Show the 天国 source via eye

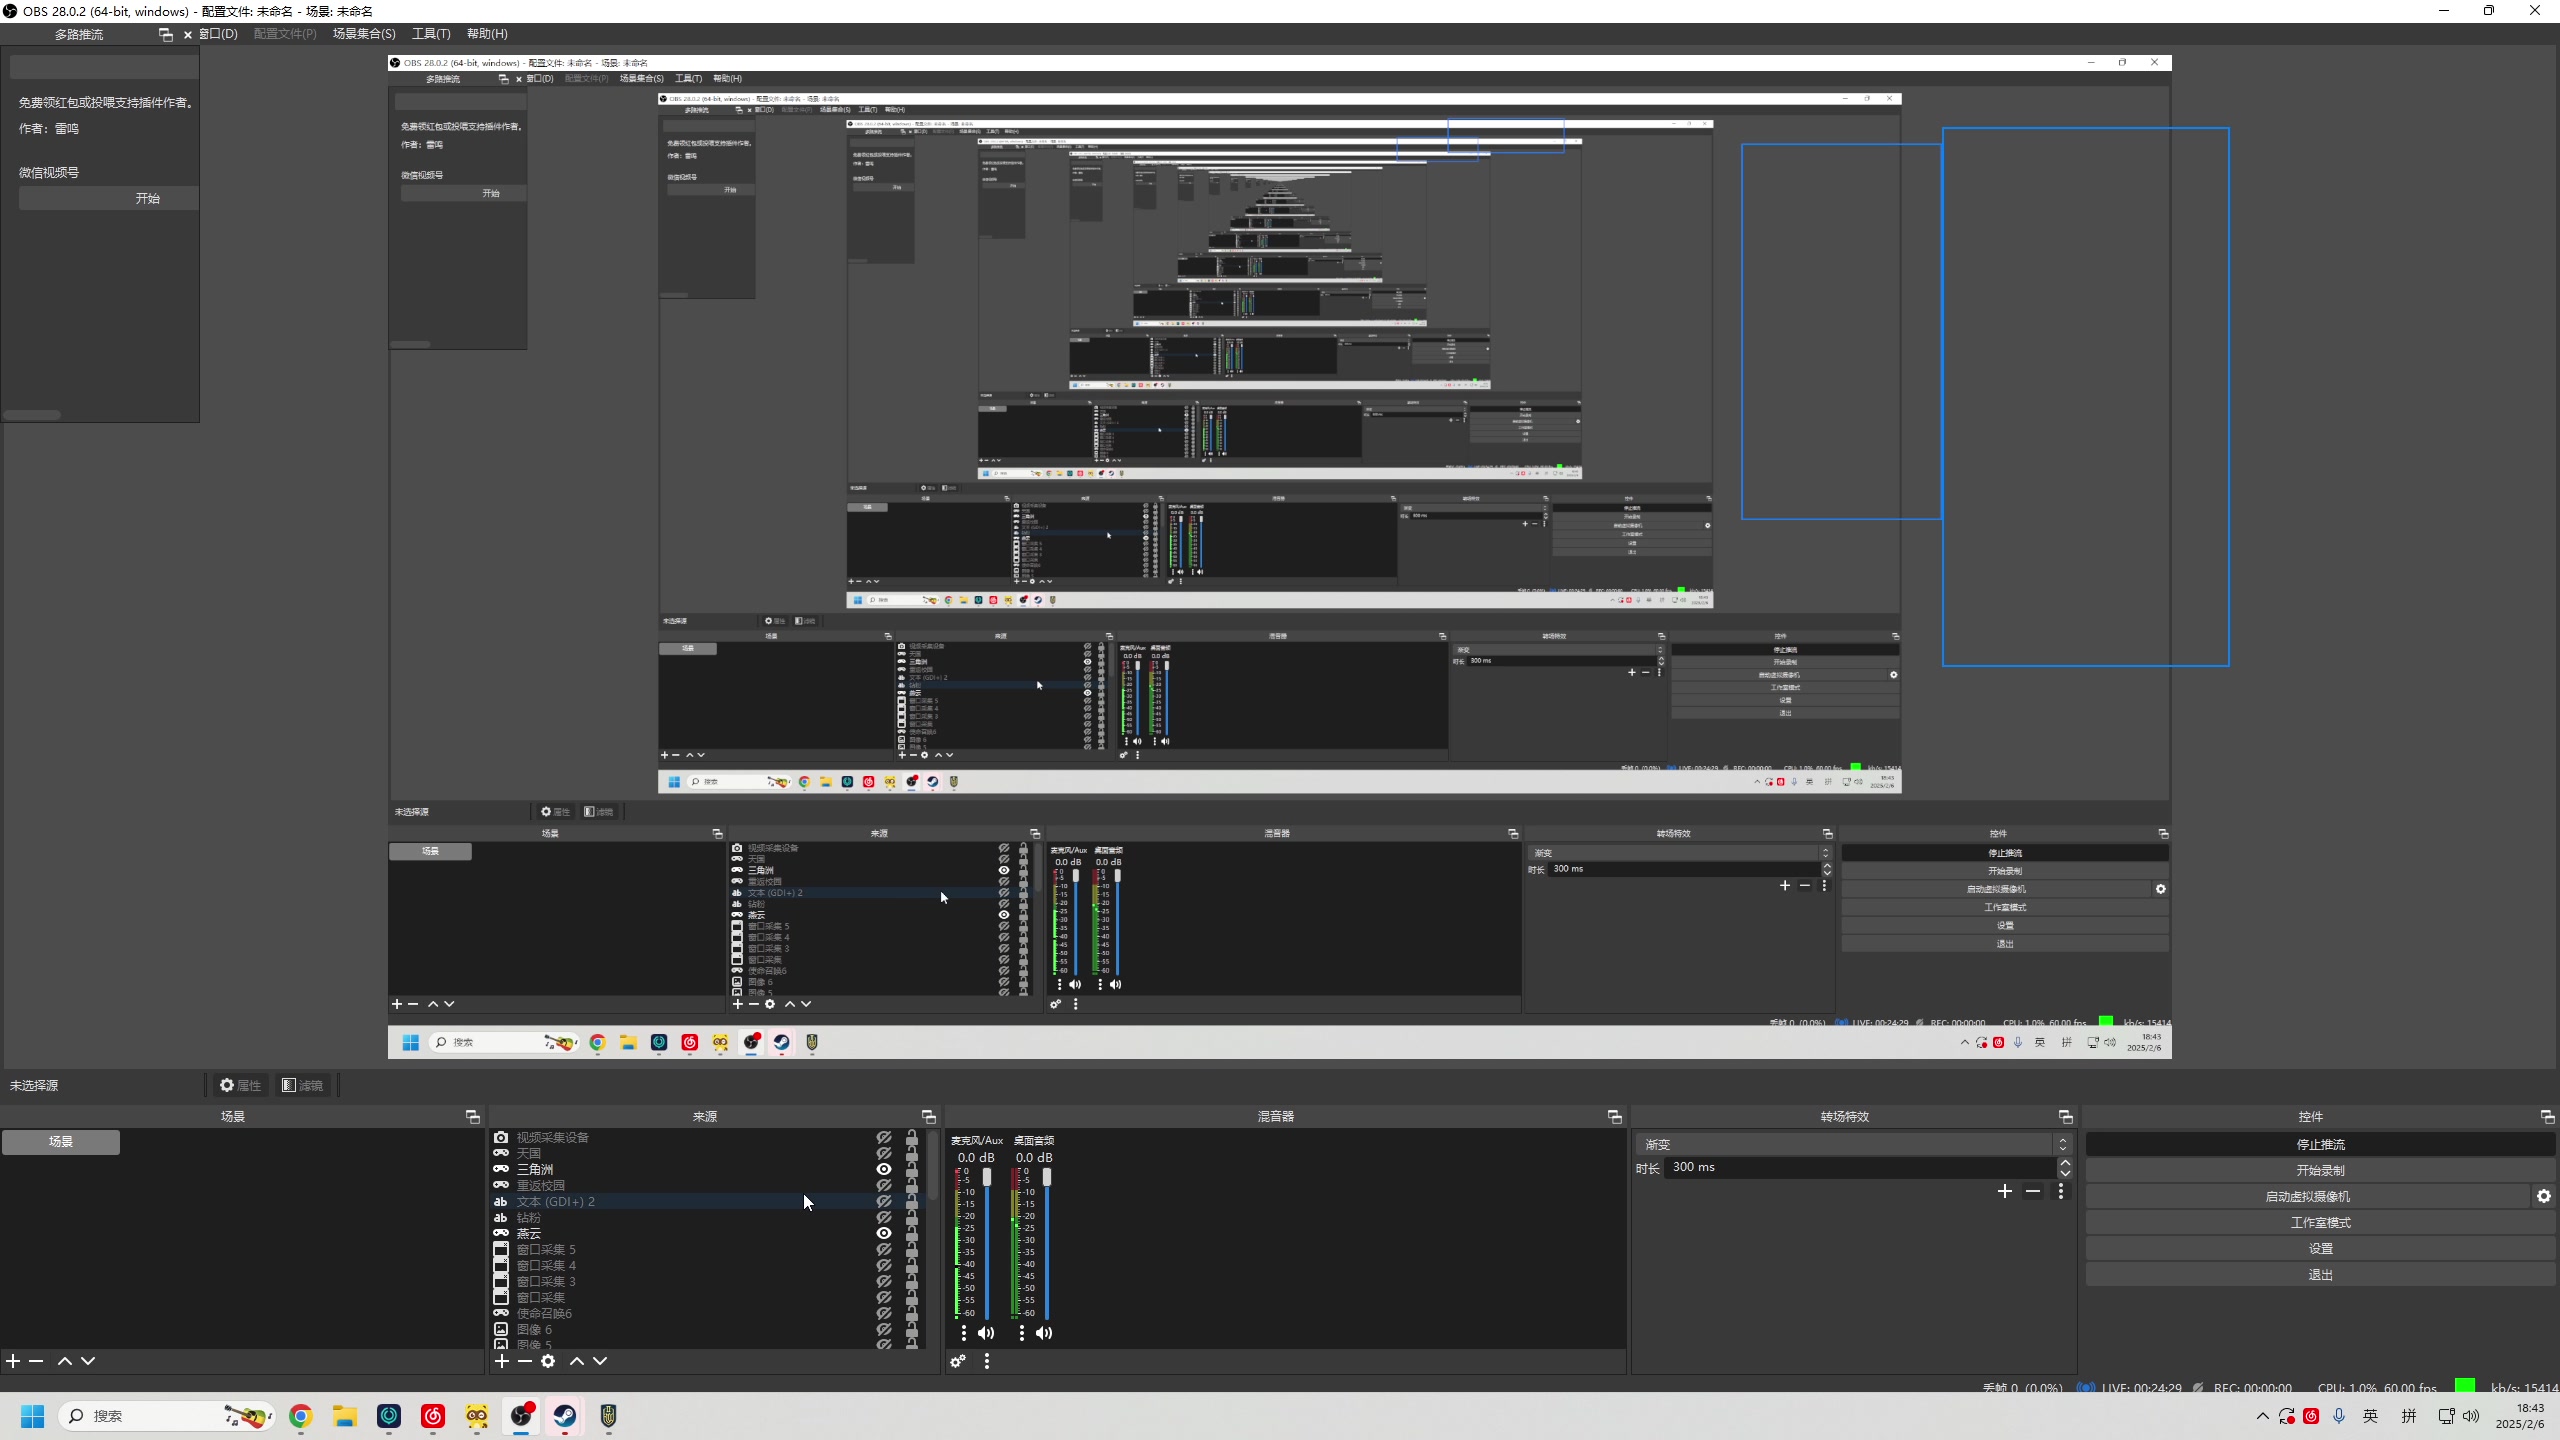pos(884,1153)
